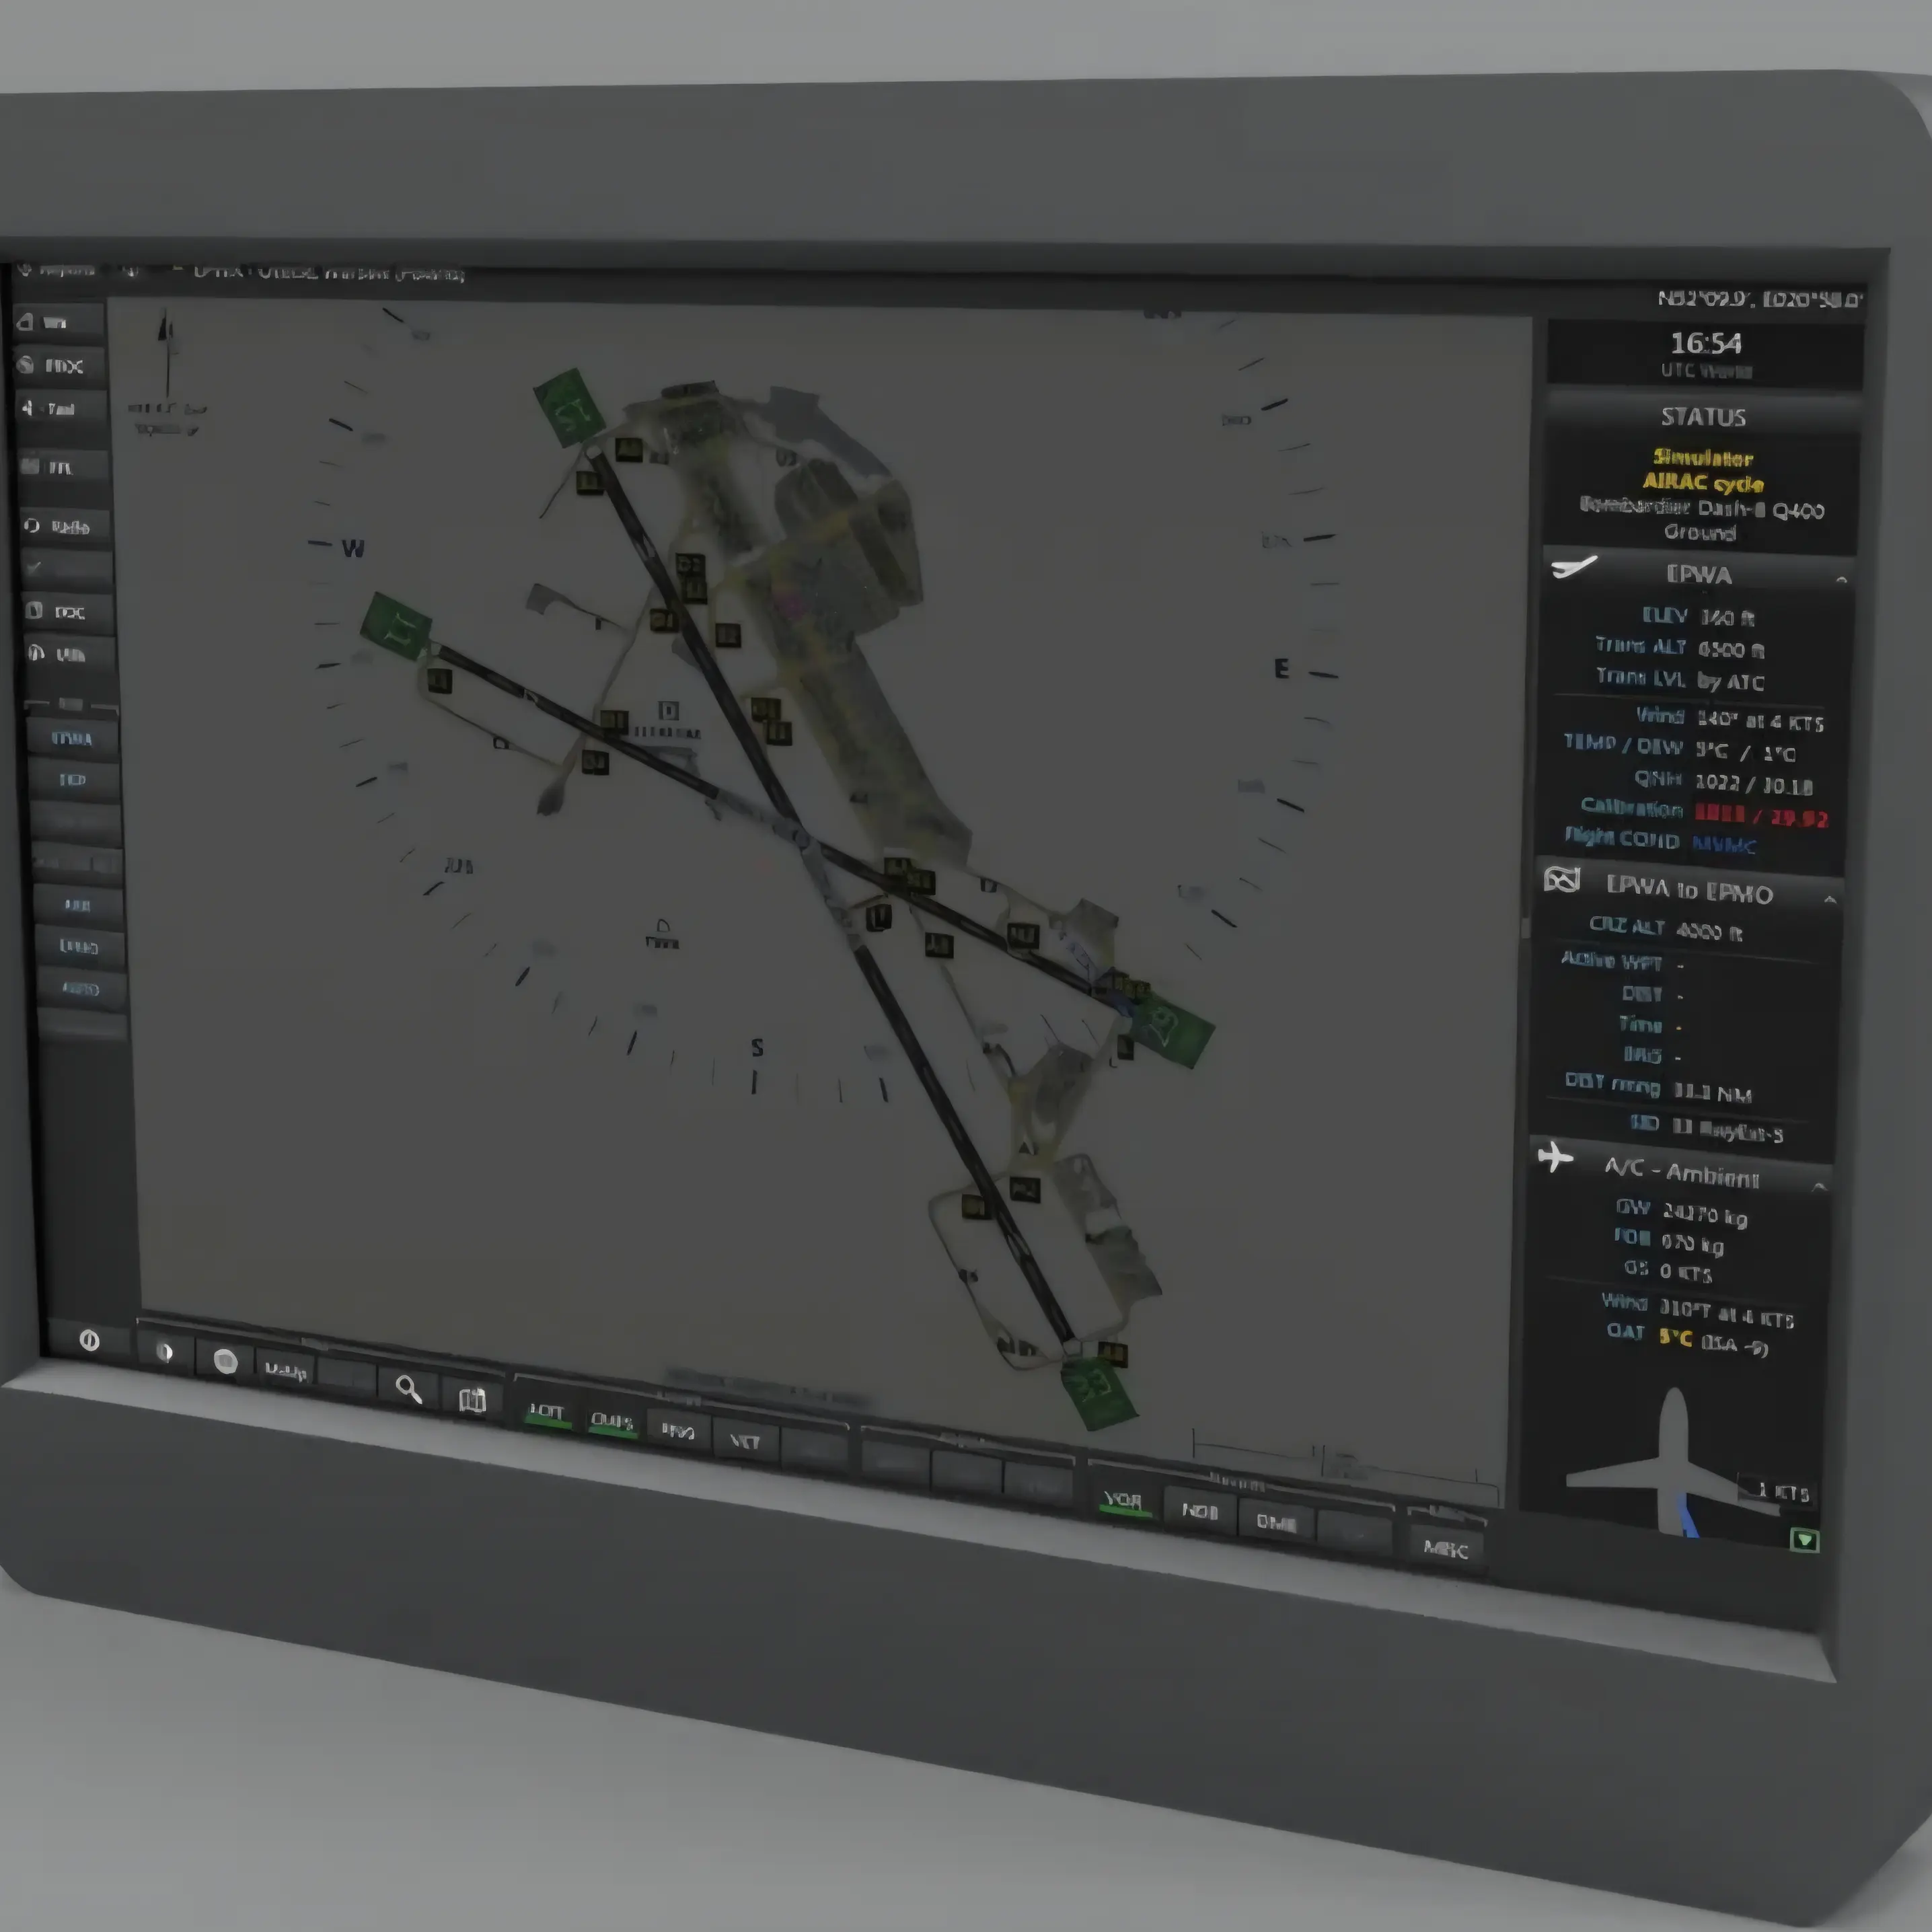
Task: Click the "Ground" status text
Action: click(x=1699, y=532)
